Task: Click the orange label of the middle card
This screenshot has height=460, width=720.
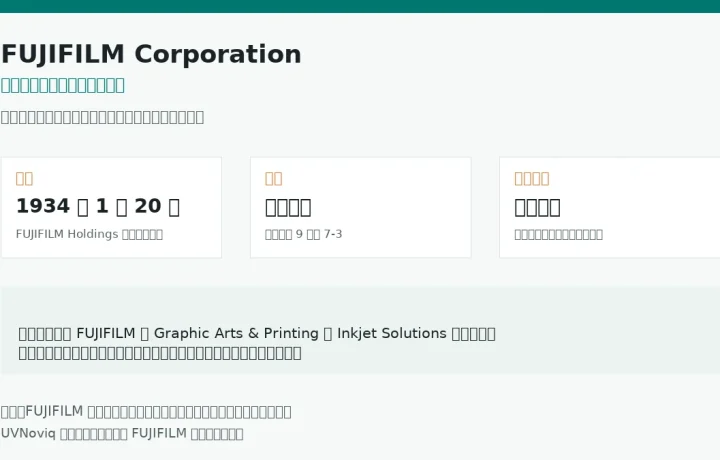Action: pos(274,178)
